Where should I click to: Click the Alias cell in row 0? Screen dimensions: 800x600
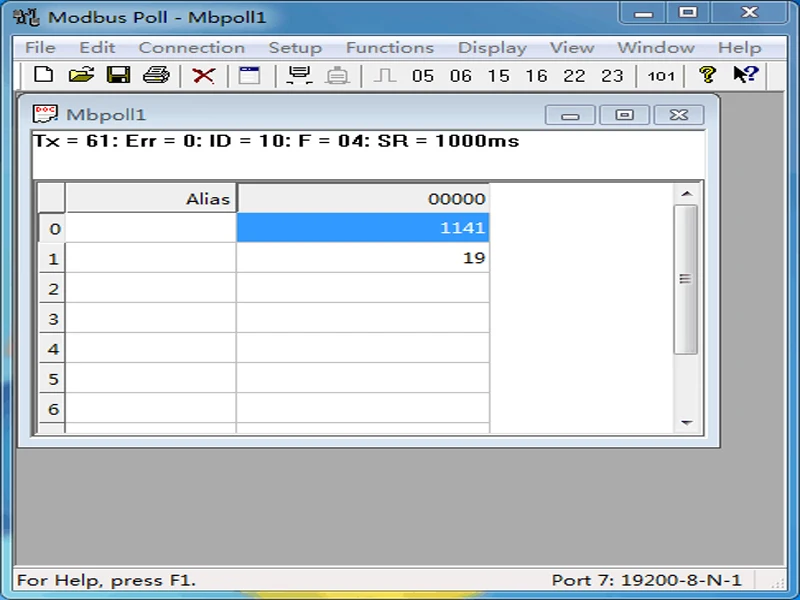pyautogui.click(x=151, y=228)
